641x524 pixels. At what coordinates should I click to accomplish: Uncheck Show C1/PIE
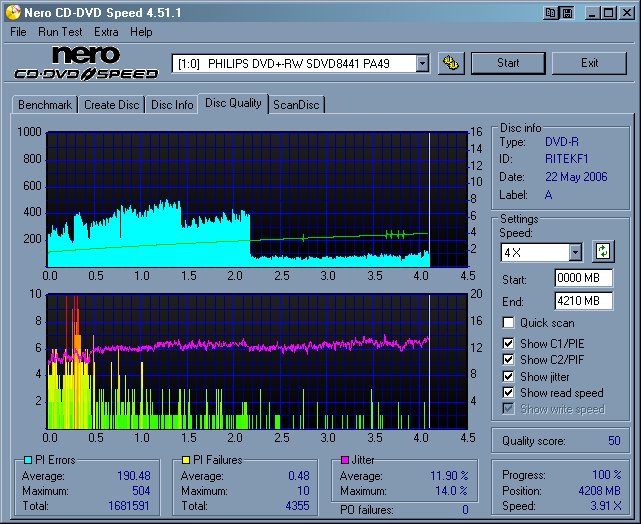[x=508, y=343]
